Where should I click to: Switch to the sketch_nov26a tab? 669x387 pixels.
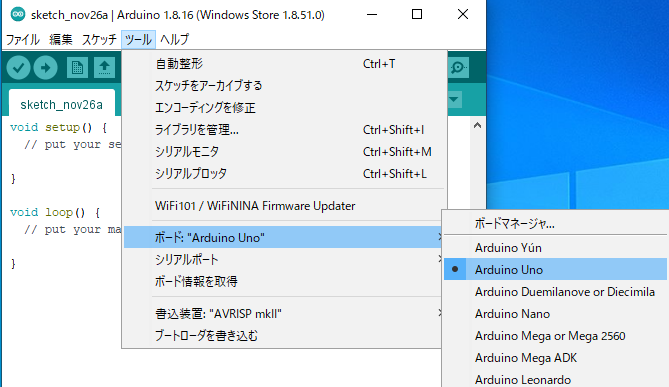click(x=61, y=104)
